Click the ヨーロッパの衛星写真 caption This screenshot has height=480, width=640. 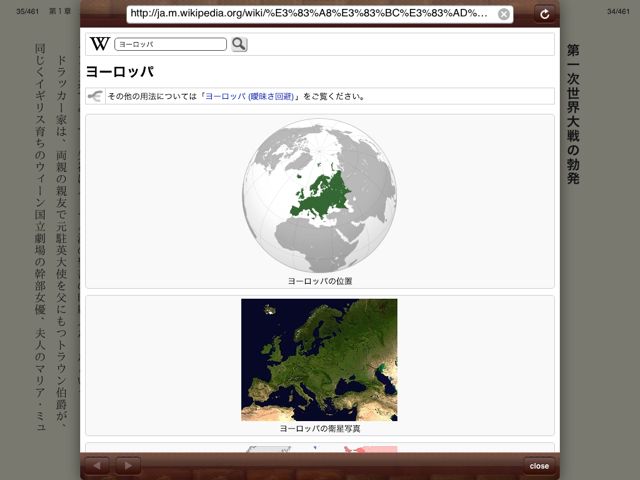(320, 428)
